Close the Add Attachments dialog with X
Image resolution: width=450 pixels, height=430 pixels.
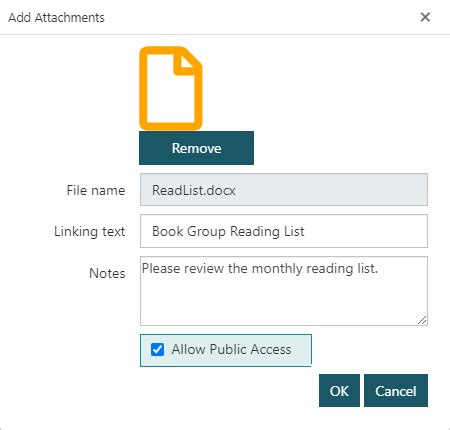(425, 17)
